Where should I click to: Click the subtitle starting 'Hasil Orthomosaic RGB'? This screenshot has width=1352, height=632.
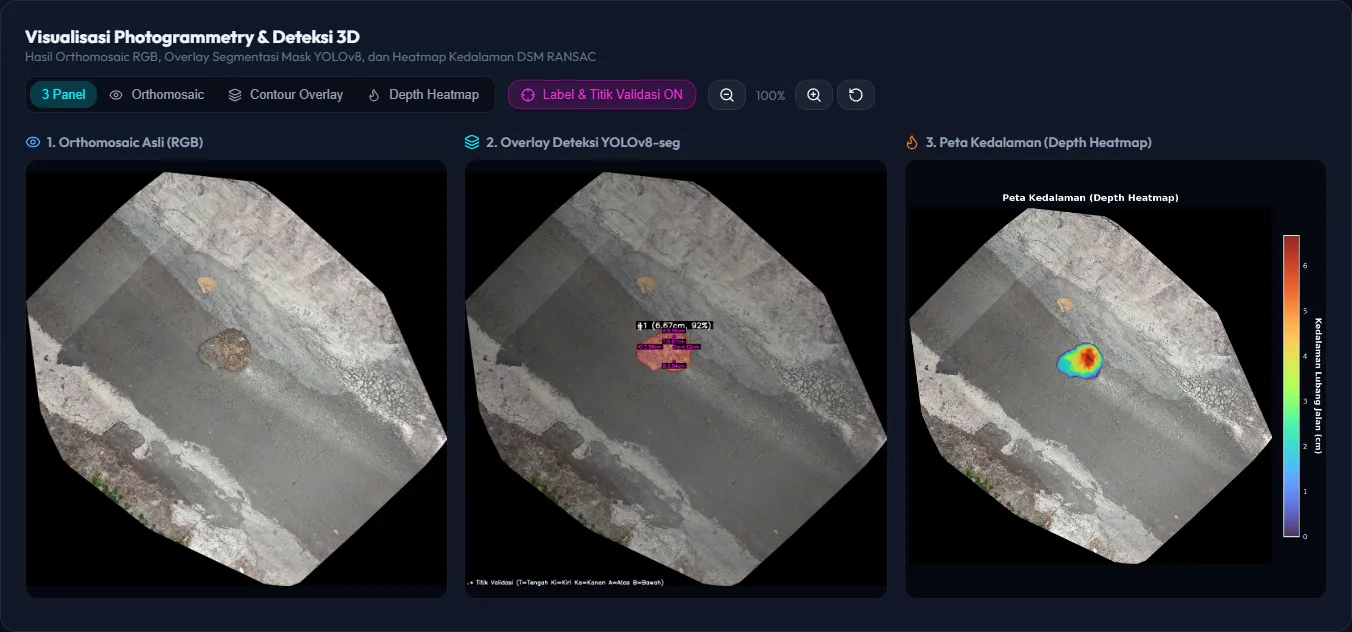point(310,57)
